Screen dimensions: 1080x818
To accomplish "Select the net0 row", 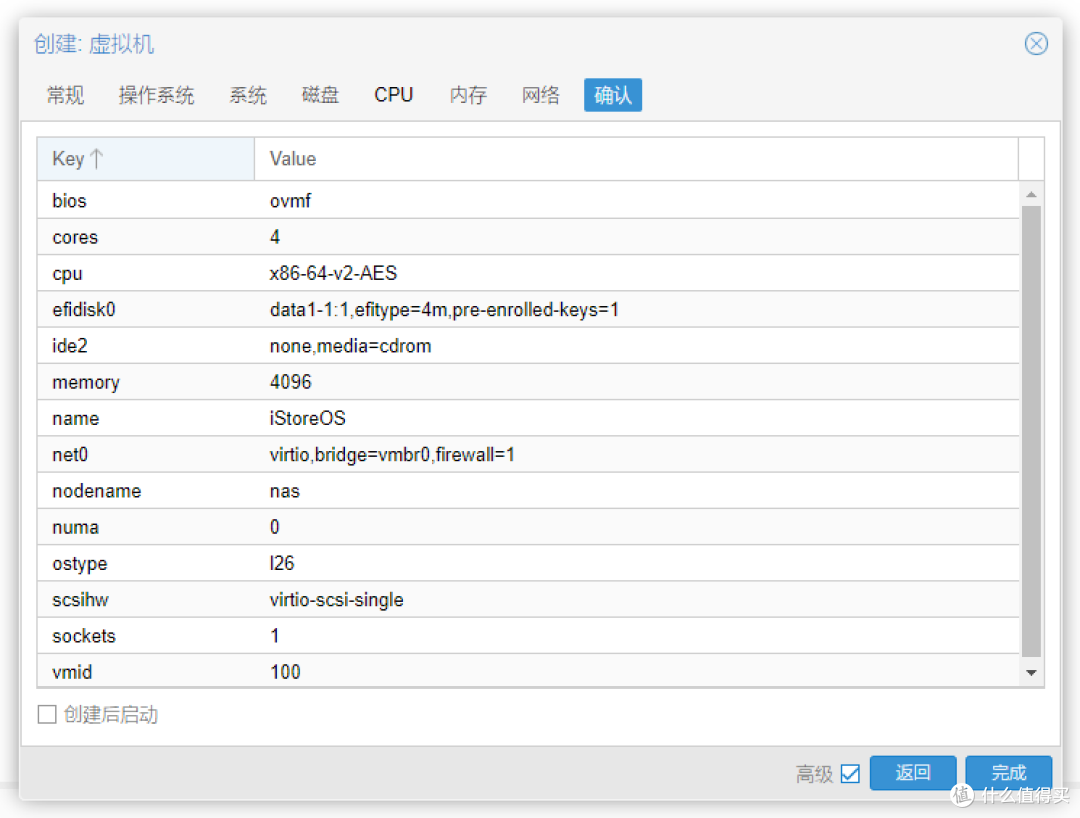I will tap(400, 454).
